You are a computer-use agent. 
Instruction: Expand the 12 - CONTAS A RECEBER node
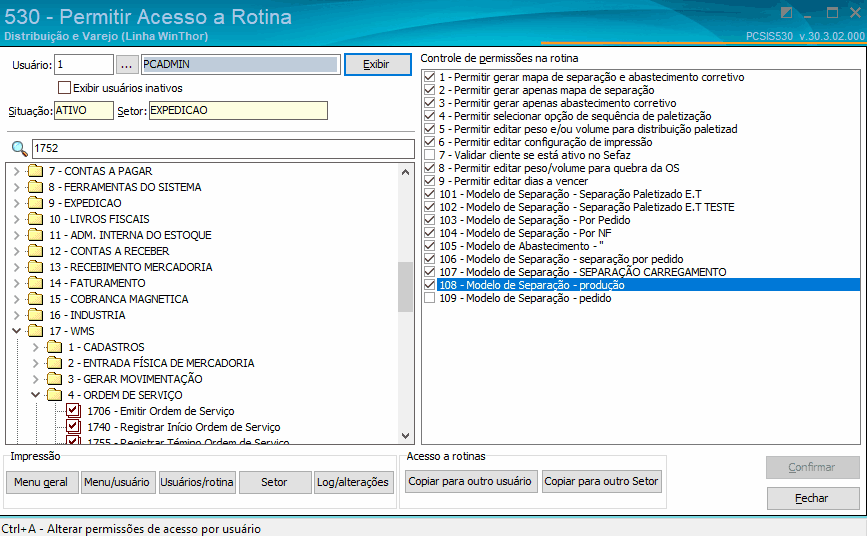pyautogui.click(x=17, y=251)
